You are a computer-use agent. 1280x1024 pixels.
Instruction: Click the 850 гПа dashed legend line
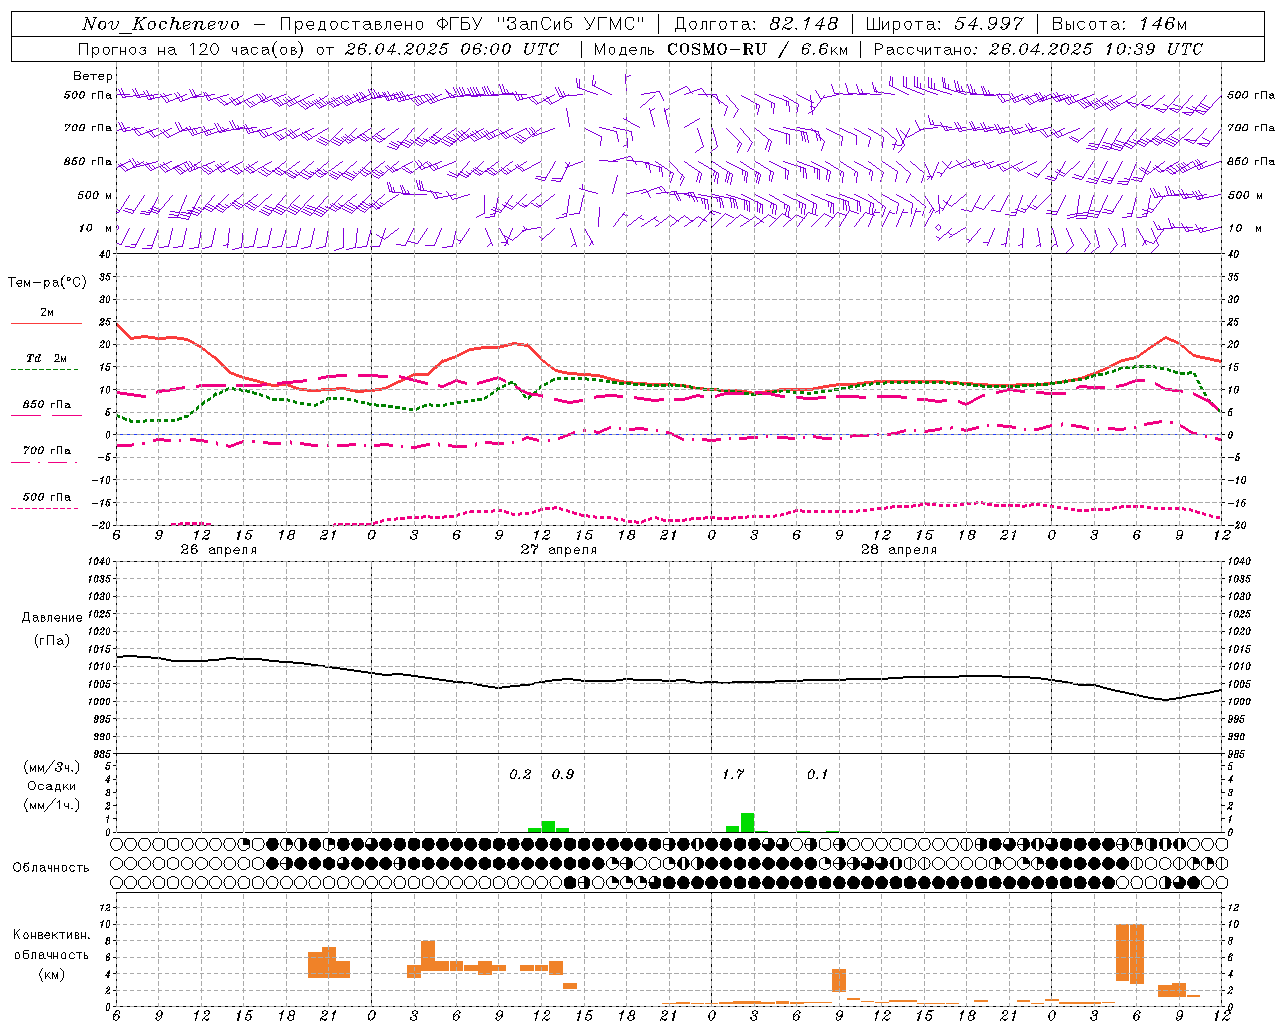(x=46, y=416)
